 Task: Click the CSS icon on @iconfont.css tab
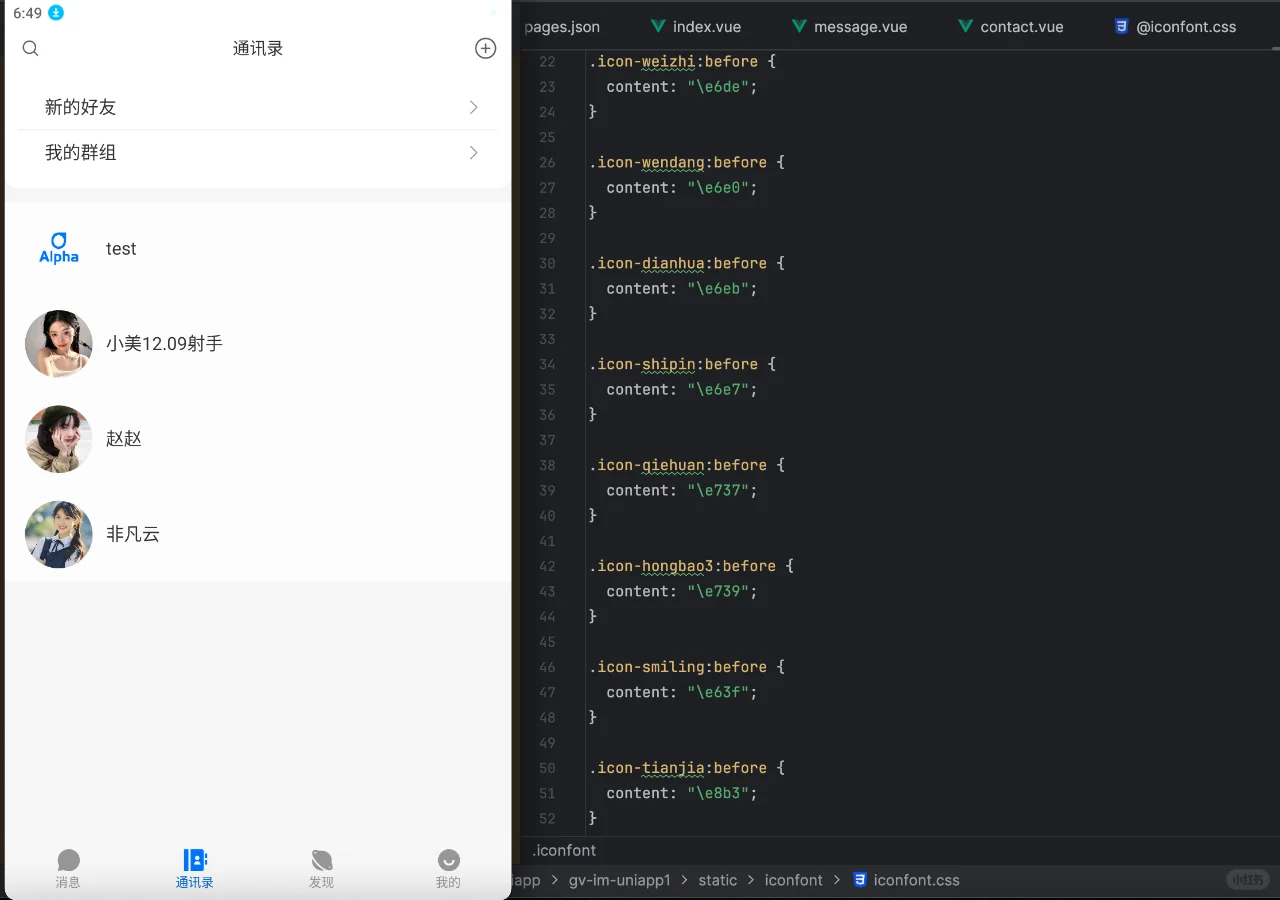click(x=1121, y=26)
